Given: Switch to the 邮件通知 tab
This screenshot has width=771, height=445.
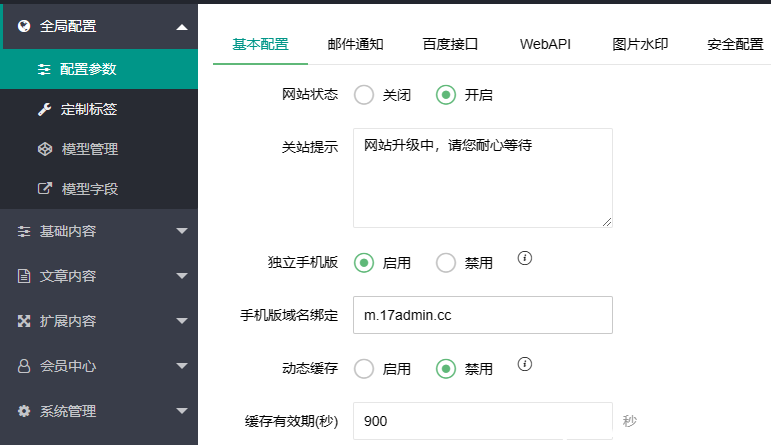Looking at the screenshot, I should pos(356,44).
